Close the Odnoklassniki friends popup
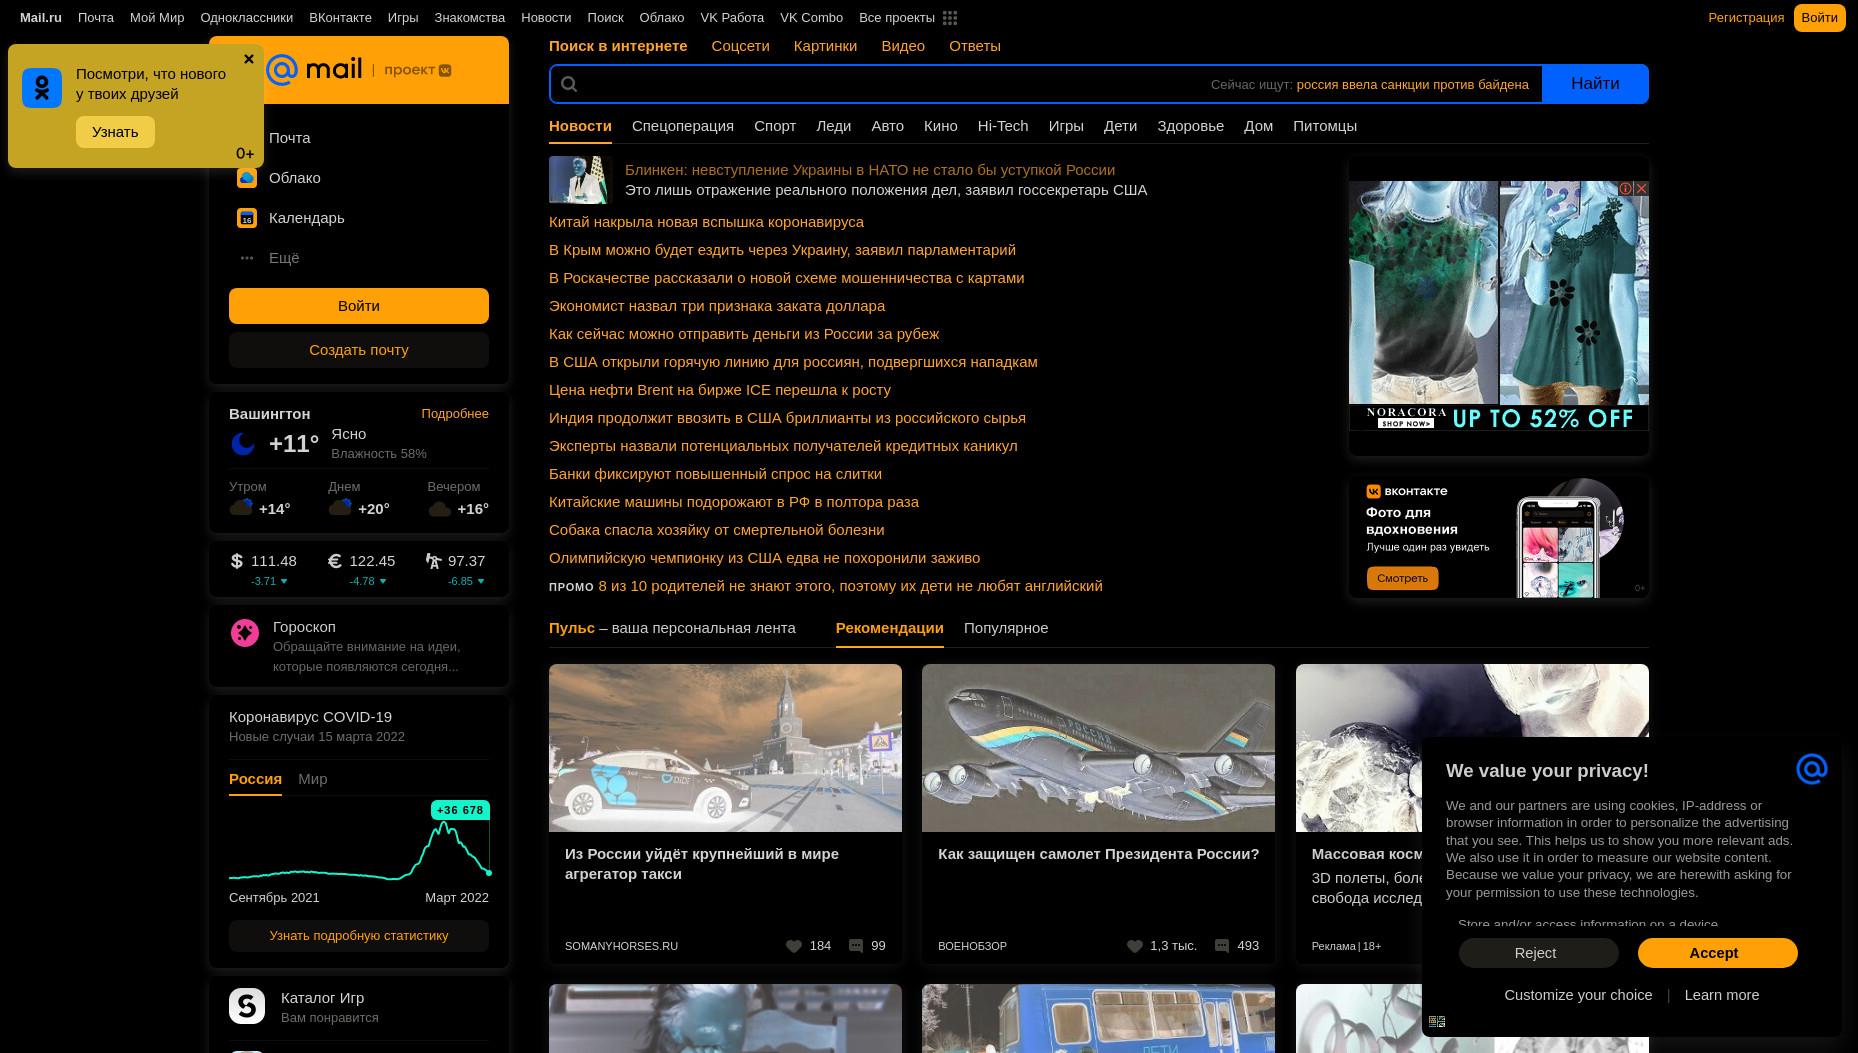 [249, 59]
